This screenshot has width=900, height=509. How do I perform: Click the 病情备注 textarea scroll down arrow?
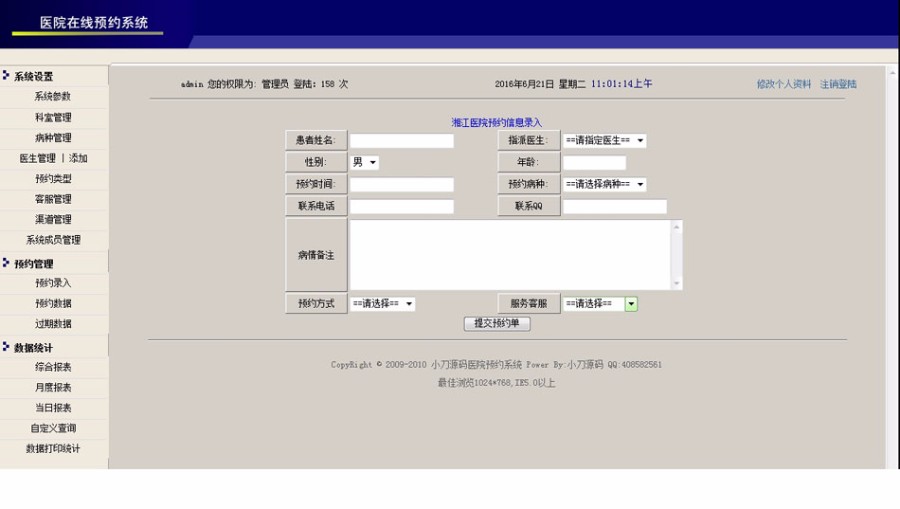click(676, 283)
